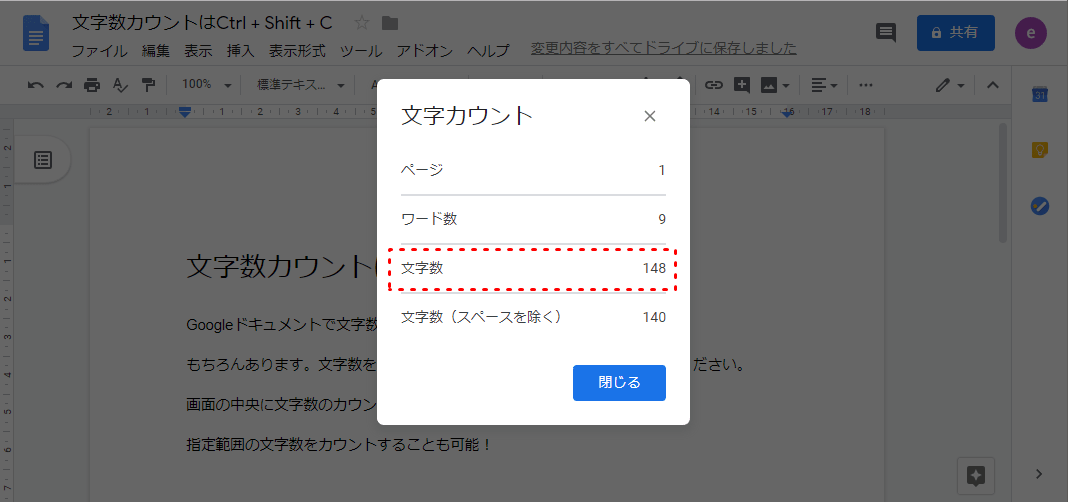Click the blue 共有 share button
The height and width of the screenshot is (502, 1068).
click(955, 33)
